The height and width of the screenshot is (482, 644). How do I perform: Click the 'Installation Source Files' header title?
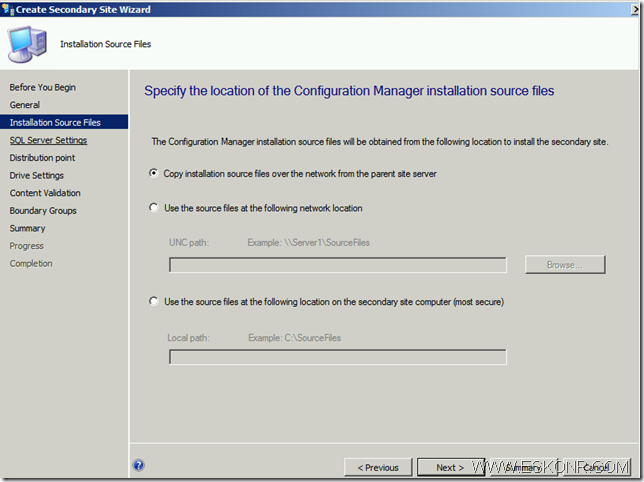[106, 44]
